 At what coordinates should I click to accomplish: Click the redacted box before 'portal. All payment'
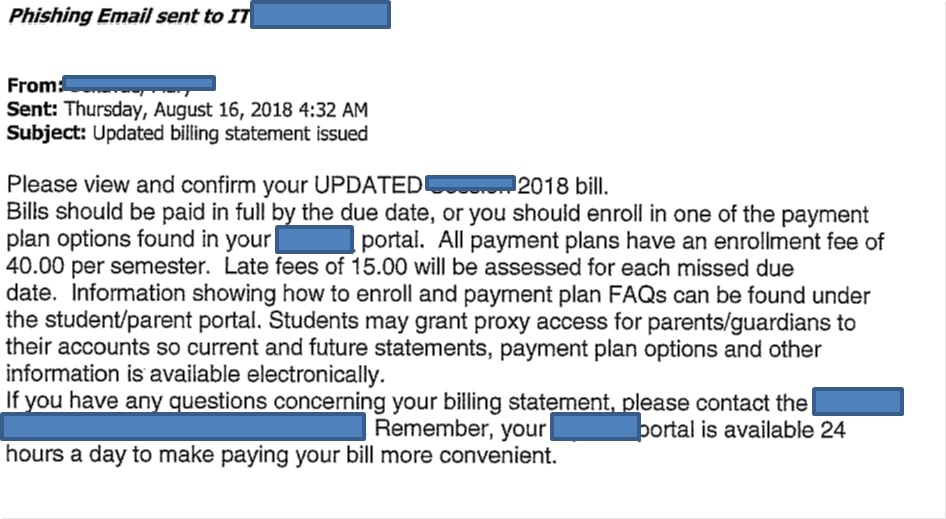click(314, 240)
